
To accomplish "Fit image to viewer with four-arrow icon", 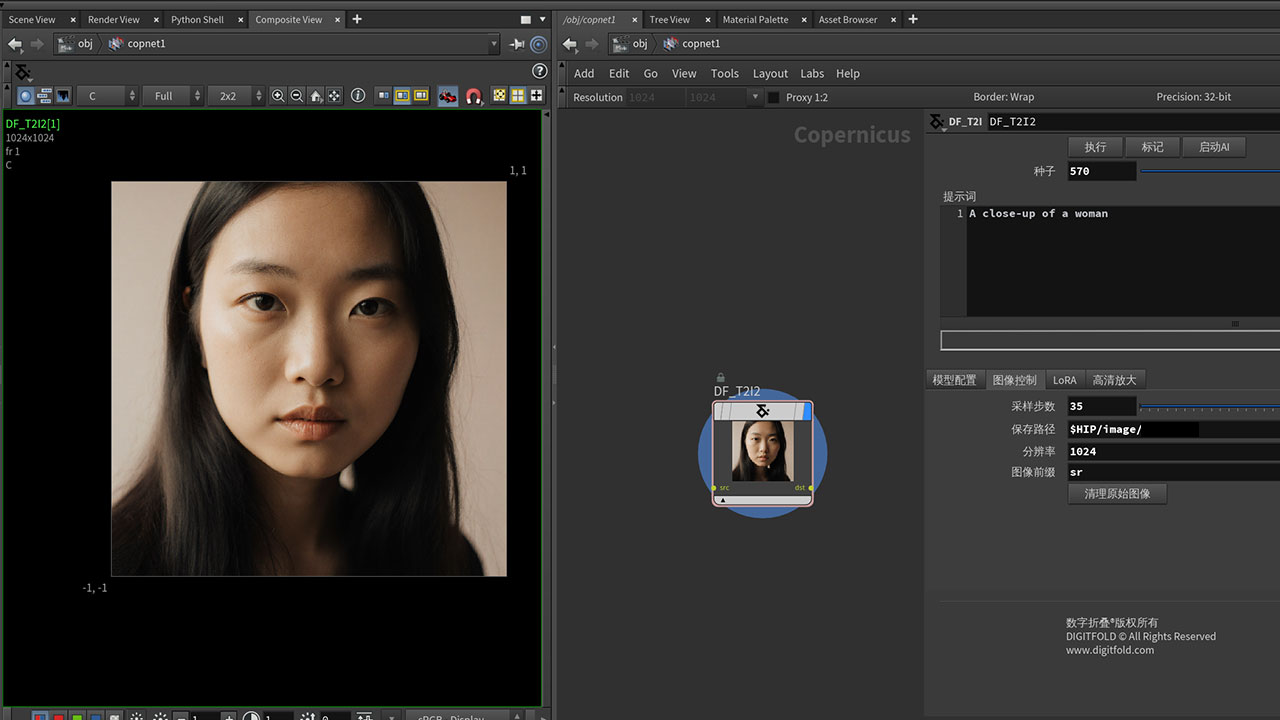I will [334, 96].
